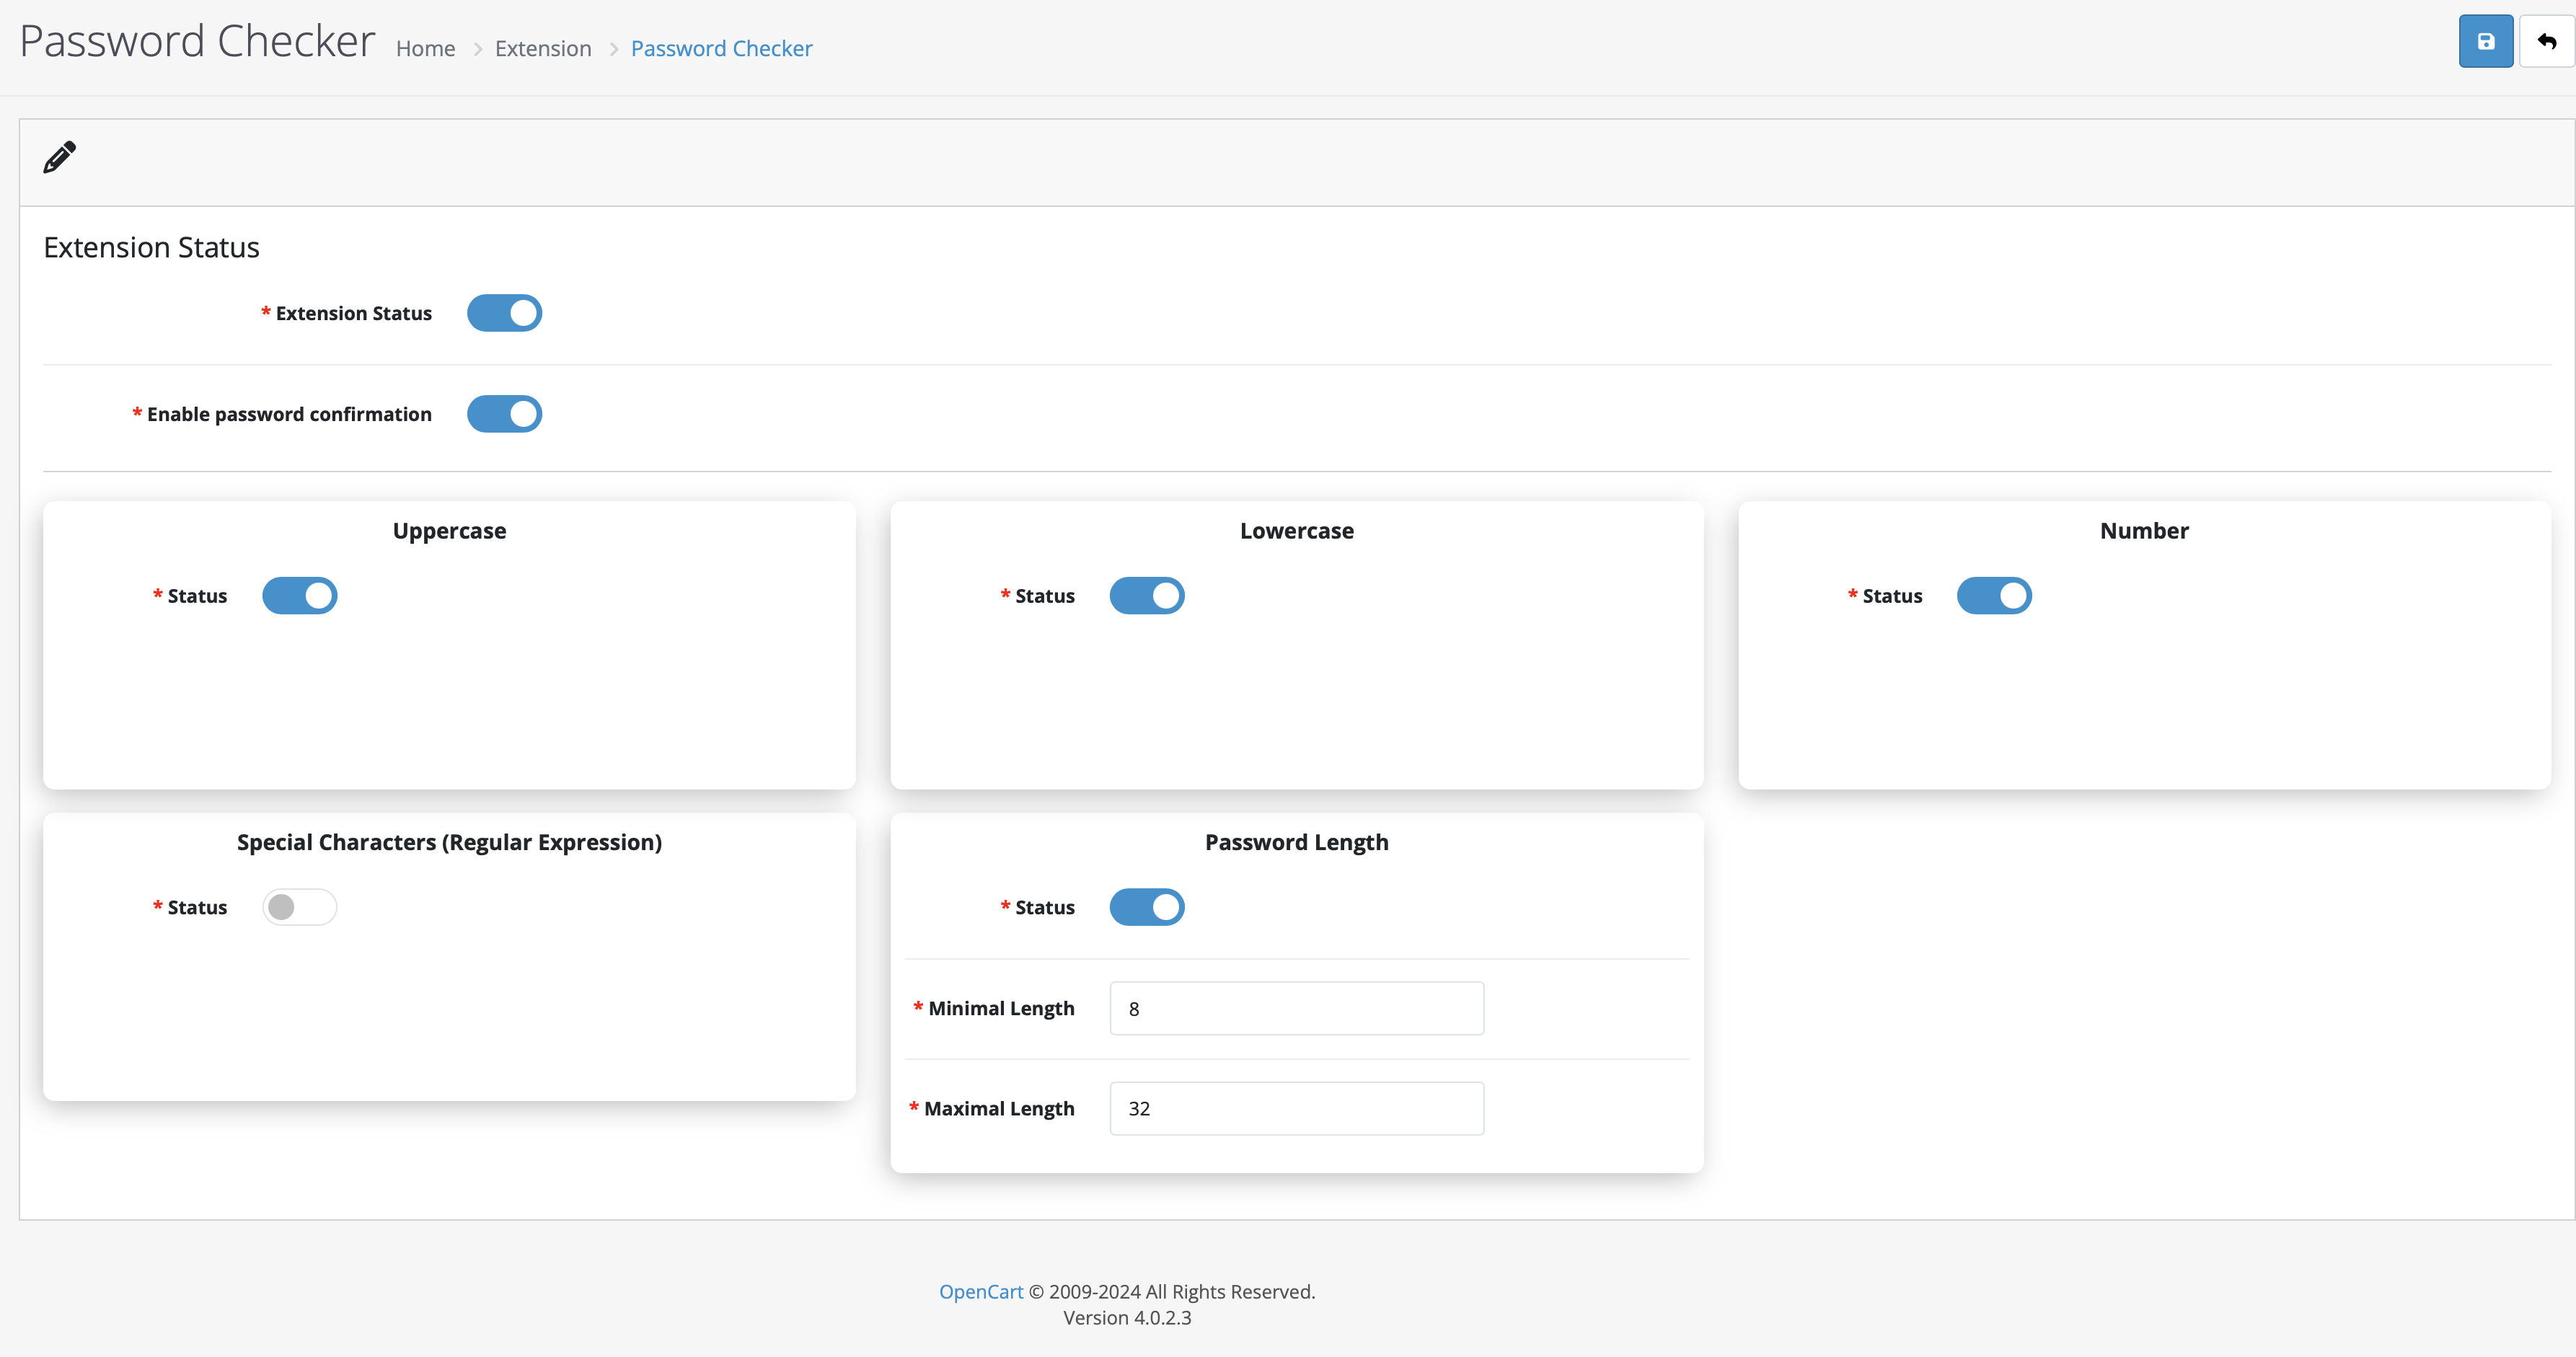Click the Password Checker page title

click(x=198, y=41)
